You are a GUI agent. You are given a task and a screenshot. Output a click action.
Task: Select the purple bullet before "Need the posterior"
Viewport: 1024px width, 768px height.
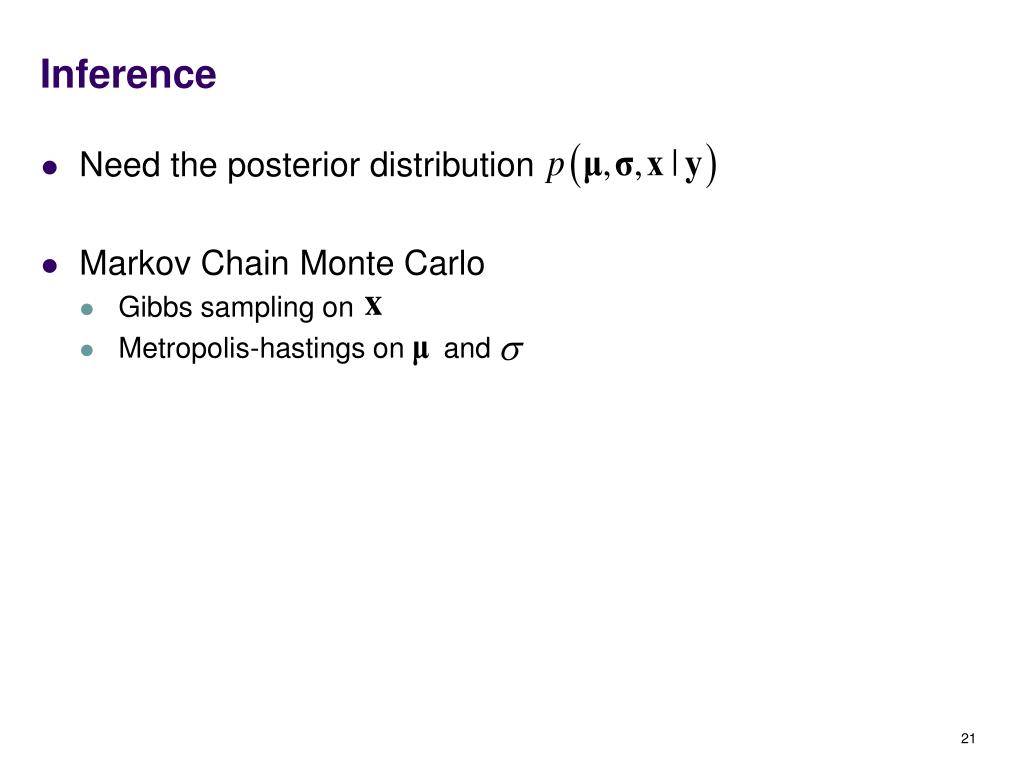coord(50,168)
